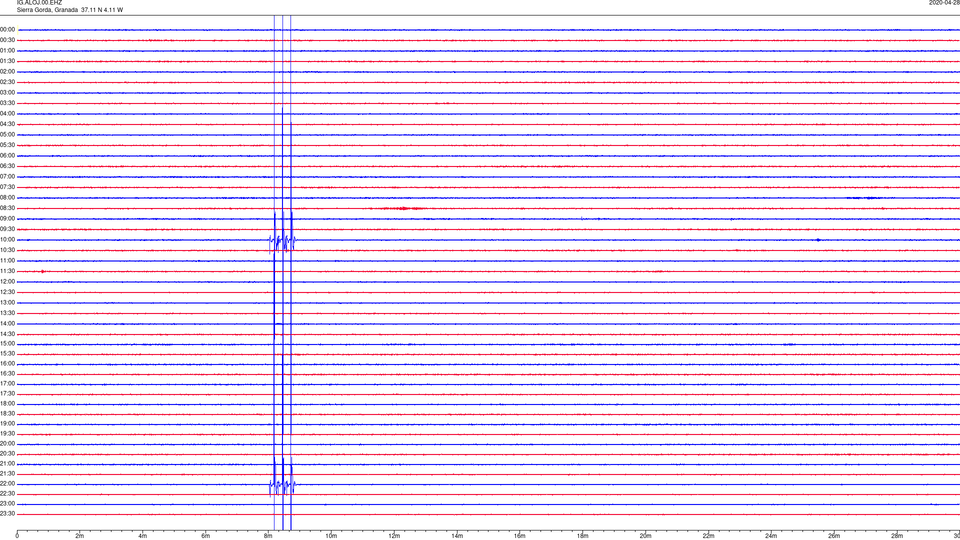Click the station code IG.ALOJ.00.EHZ header
The image size is (960, 540).
click(x=39, y=3)
